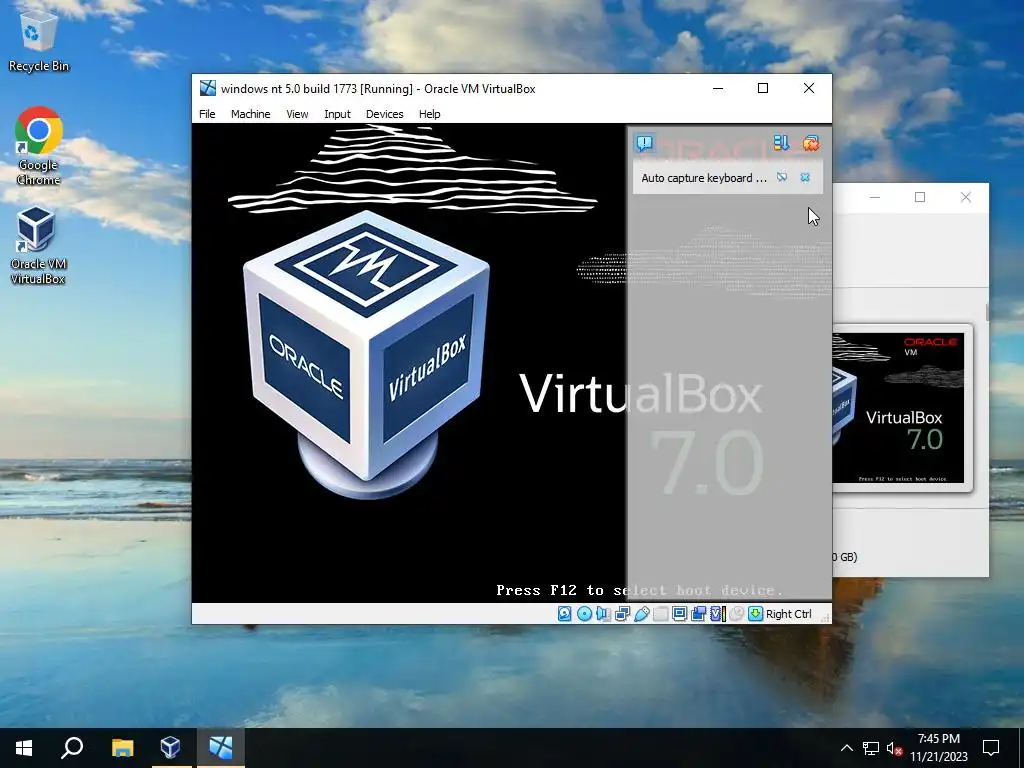Viewport: 1024px width, 768px height.
Task: Click the Right Ctrl host key label
Action: (x=789, y=614)
